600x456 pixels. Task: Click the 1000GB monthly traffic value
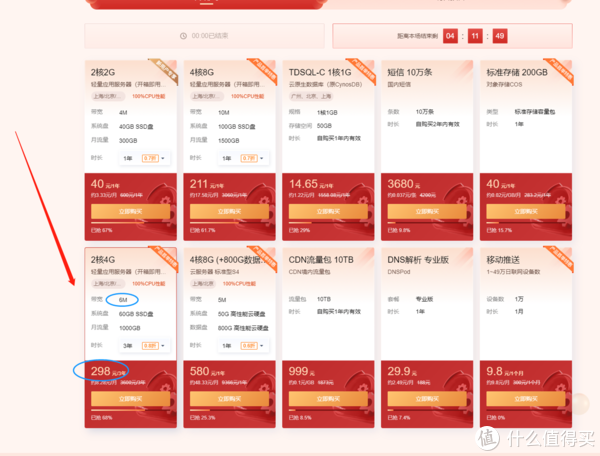point(129,328)
